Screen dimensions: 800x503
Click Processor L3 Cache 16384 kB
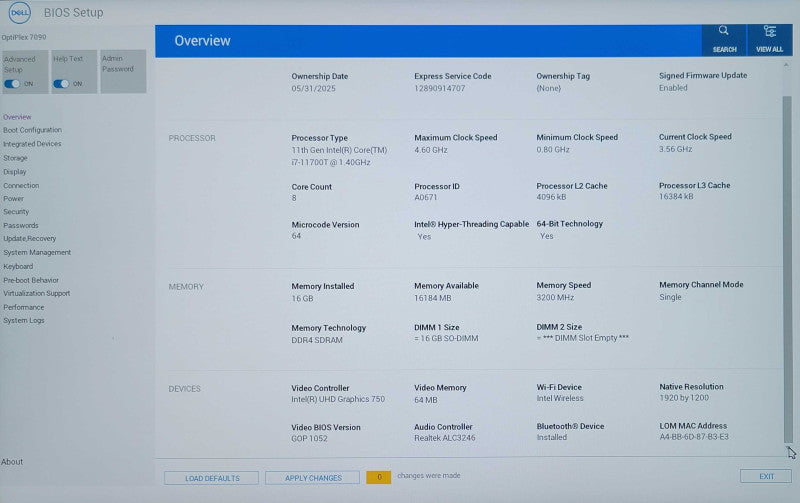[x=676, y=196]
